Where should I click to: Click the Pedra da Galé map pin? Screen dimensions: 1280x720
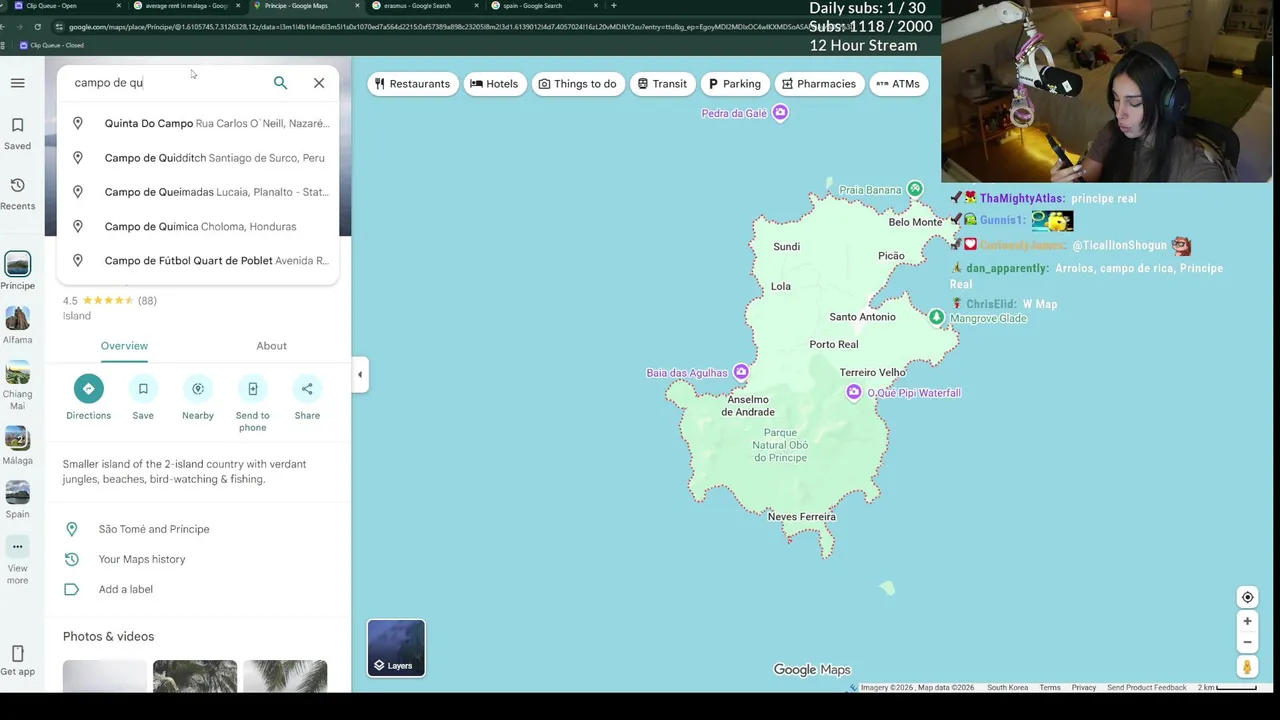coord(780,113)
